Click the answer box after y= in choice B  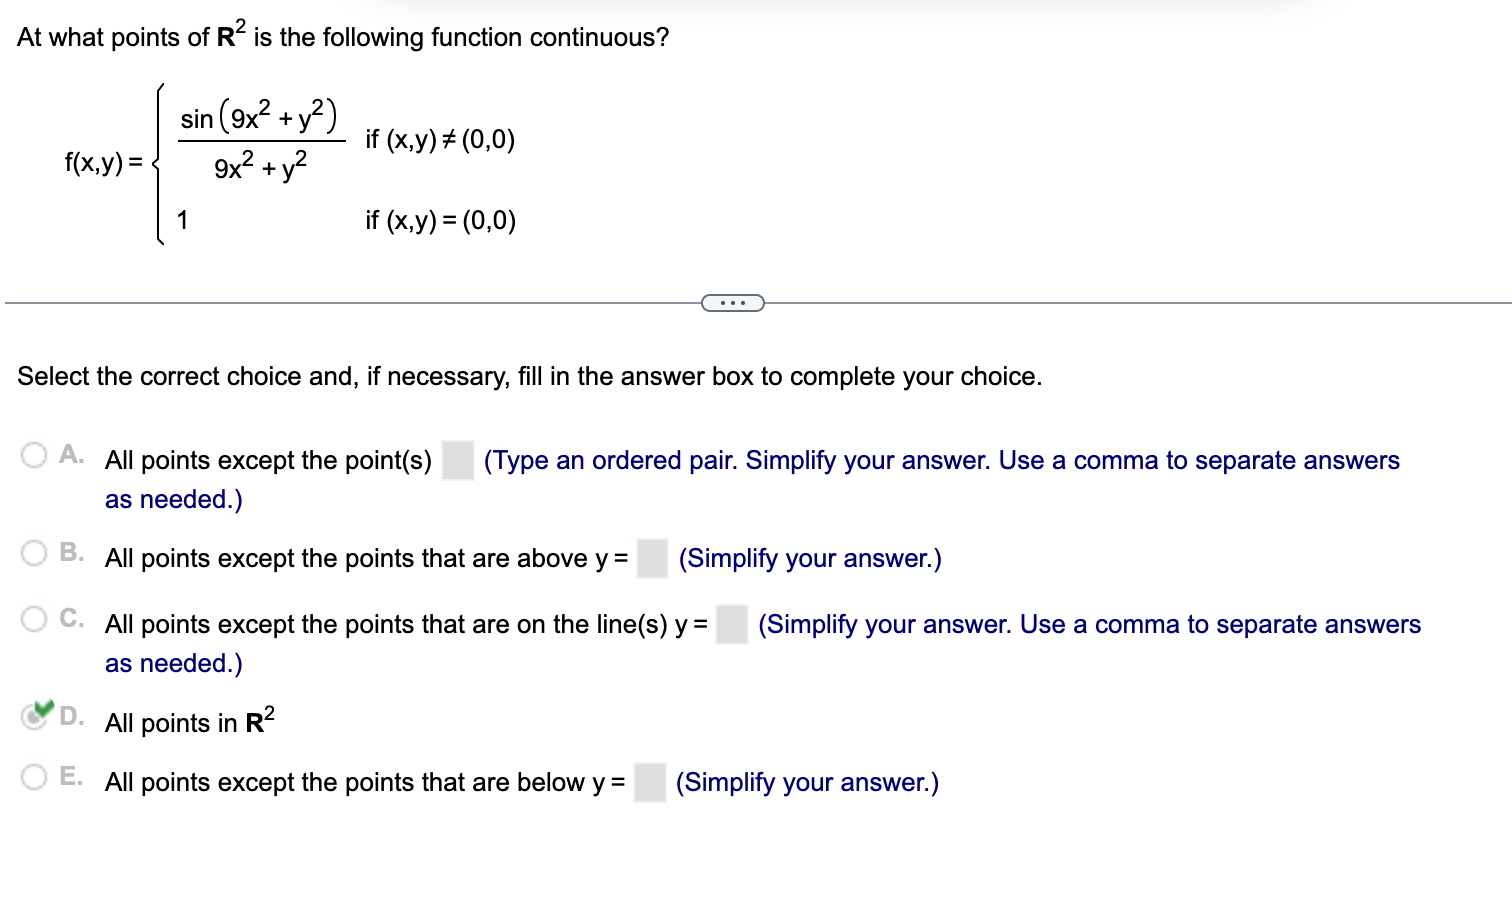coord(651,559)
